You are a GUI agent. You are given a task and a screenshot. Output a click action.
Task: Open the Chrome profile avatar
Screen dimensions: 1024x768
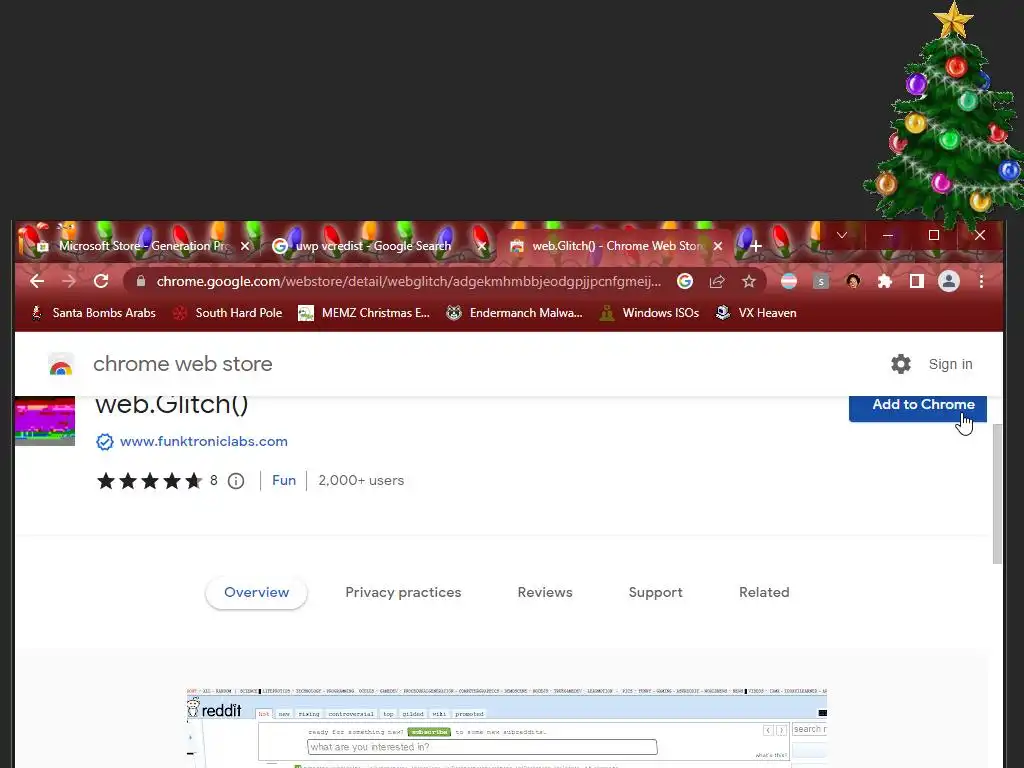pos(948,281)
